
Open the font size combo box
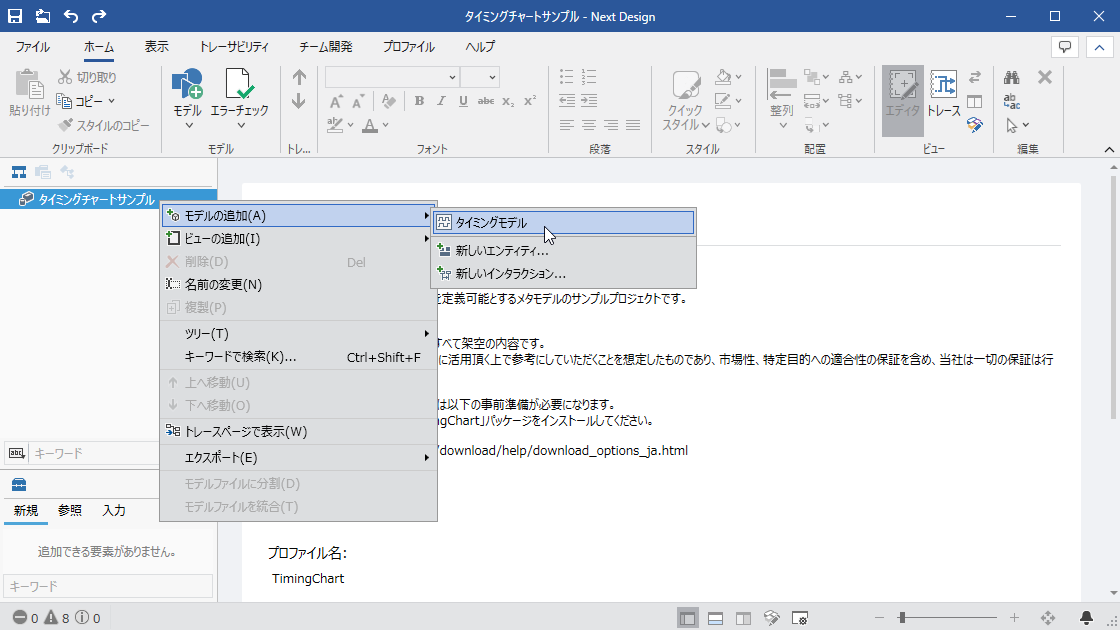point(479,77)
